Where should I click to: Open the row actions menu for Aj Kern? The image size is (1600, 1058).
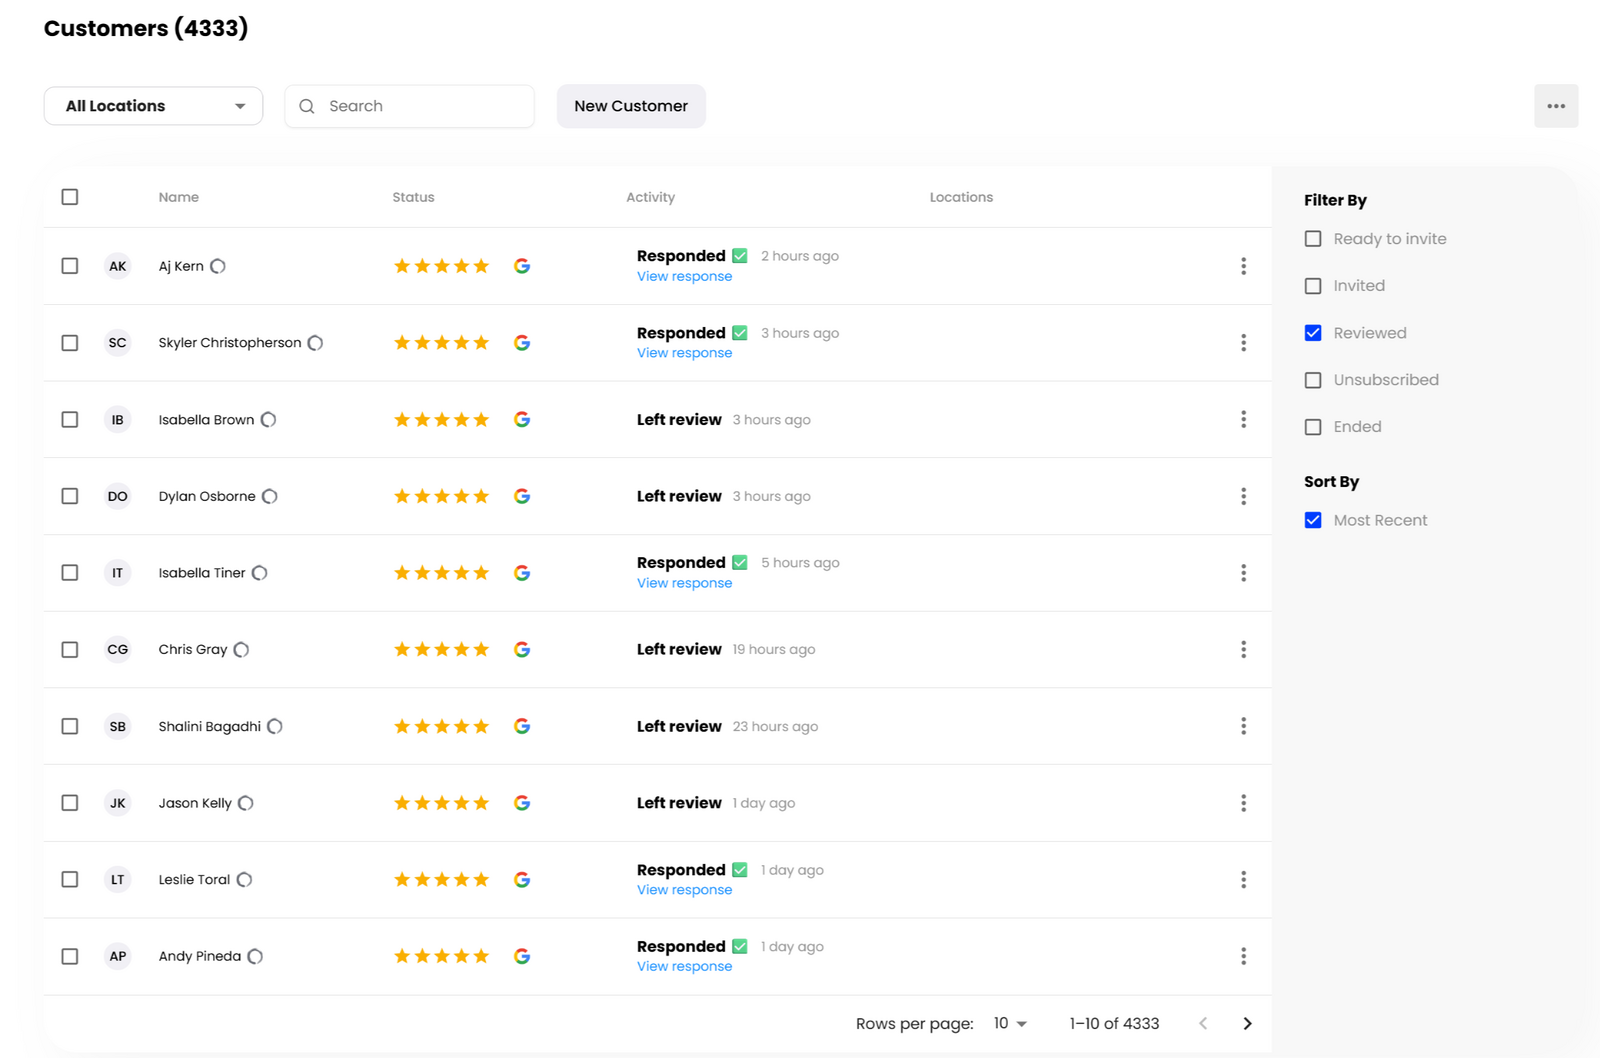point(1243,266)
